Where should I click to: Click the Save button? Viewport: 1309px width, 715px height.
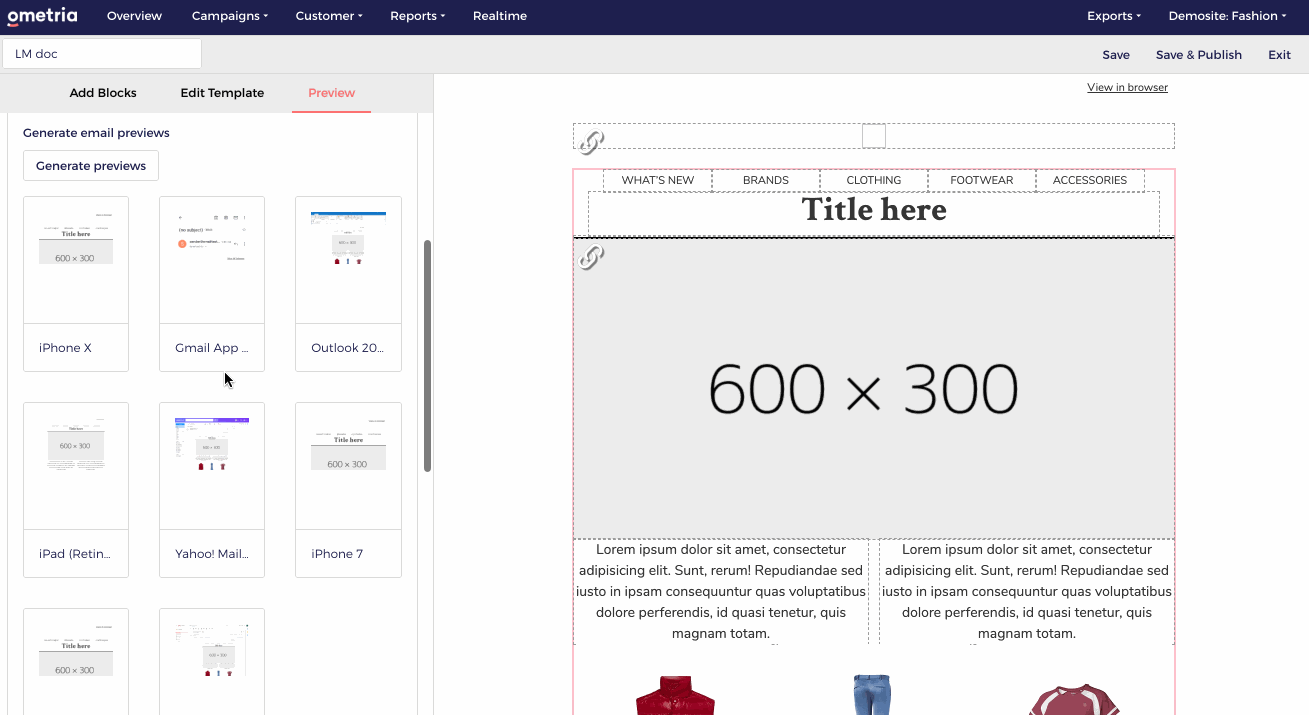(x=1116, y=55)
